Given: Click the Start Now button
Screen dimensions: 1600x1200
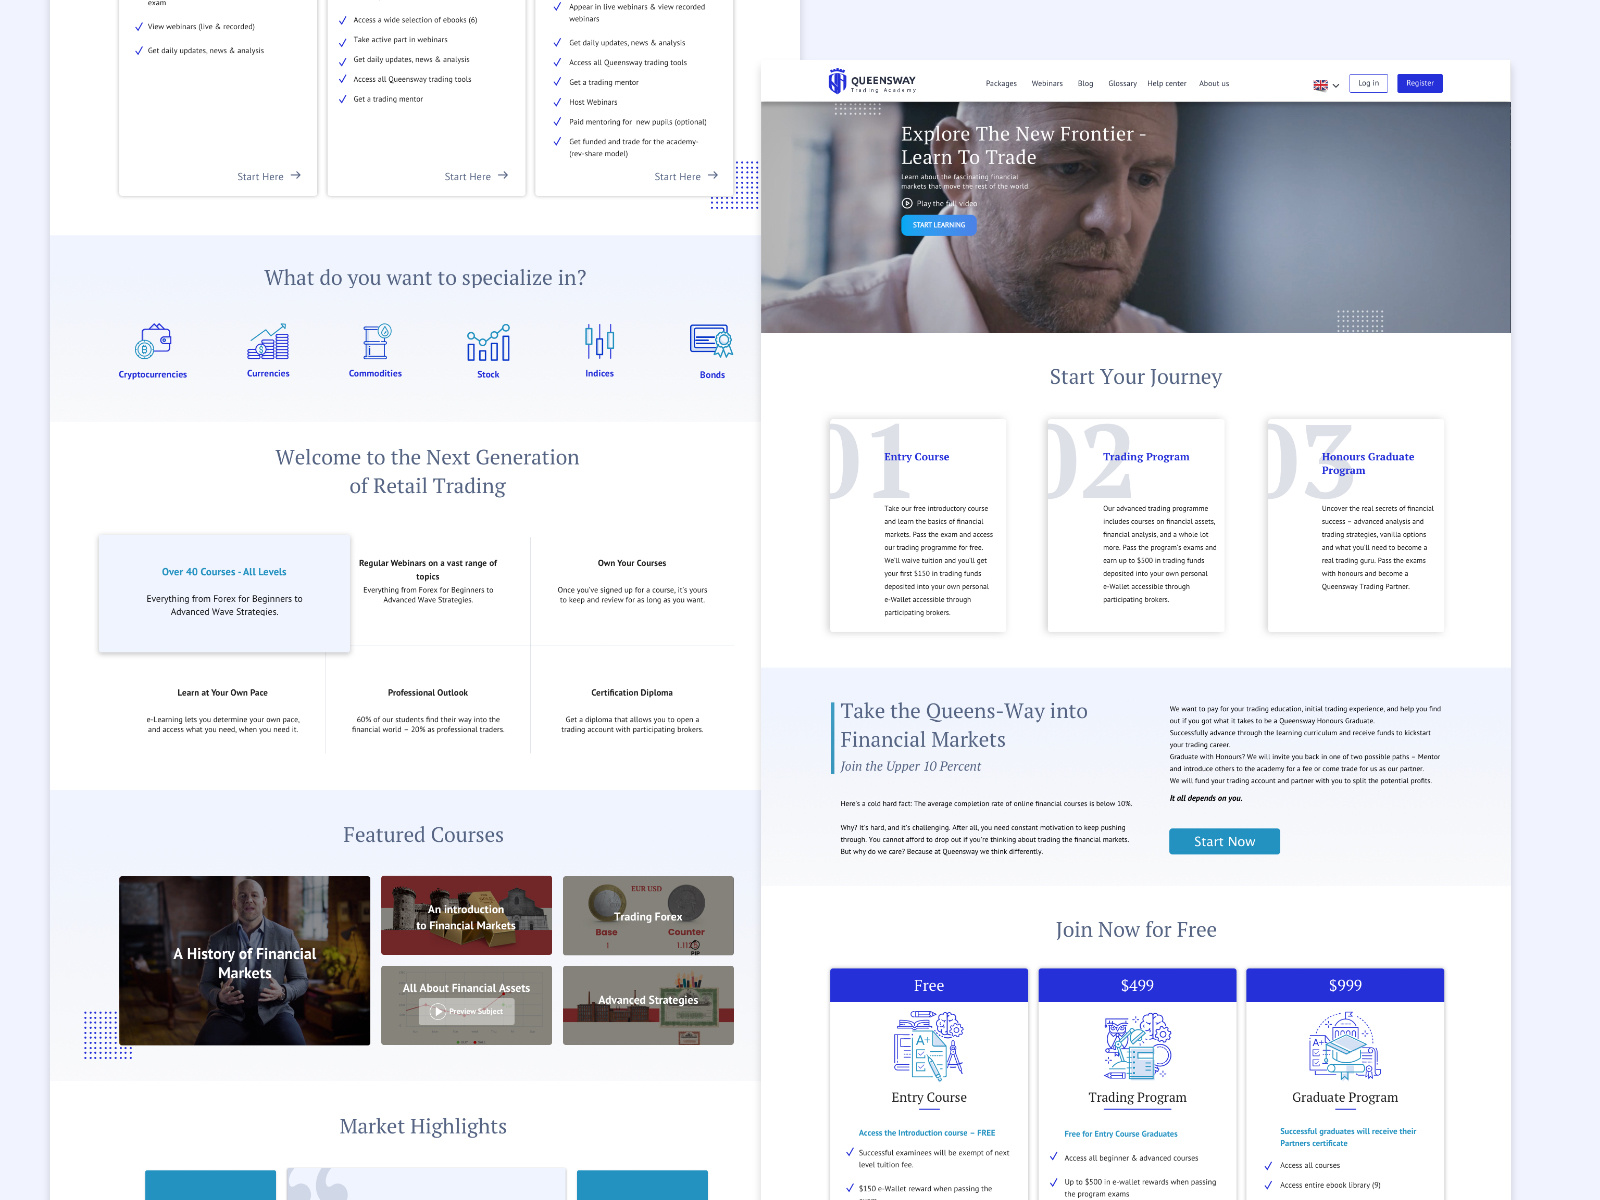Looking at the screenshot, I should 1224,841.
